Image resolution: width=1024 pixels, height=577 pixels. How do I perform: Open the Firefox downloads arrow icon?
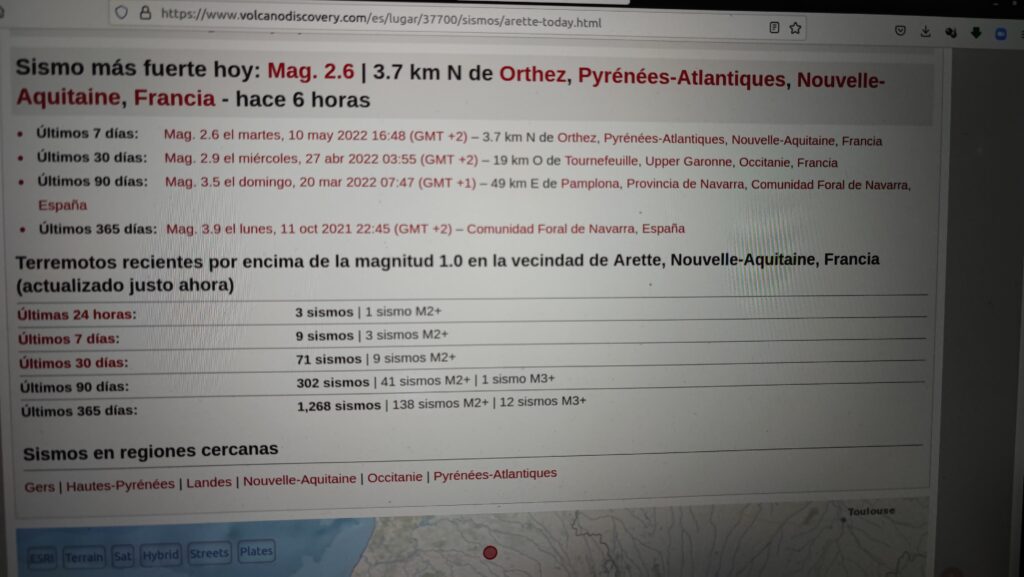[x=926, y=32]
